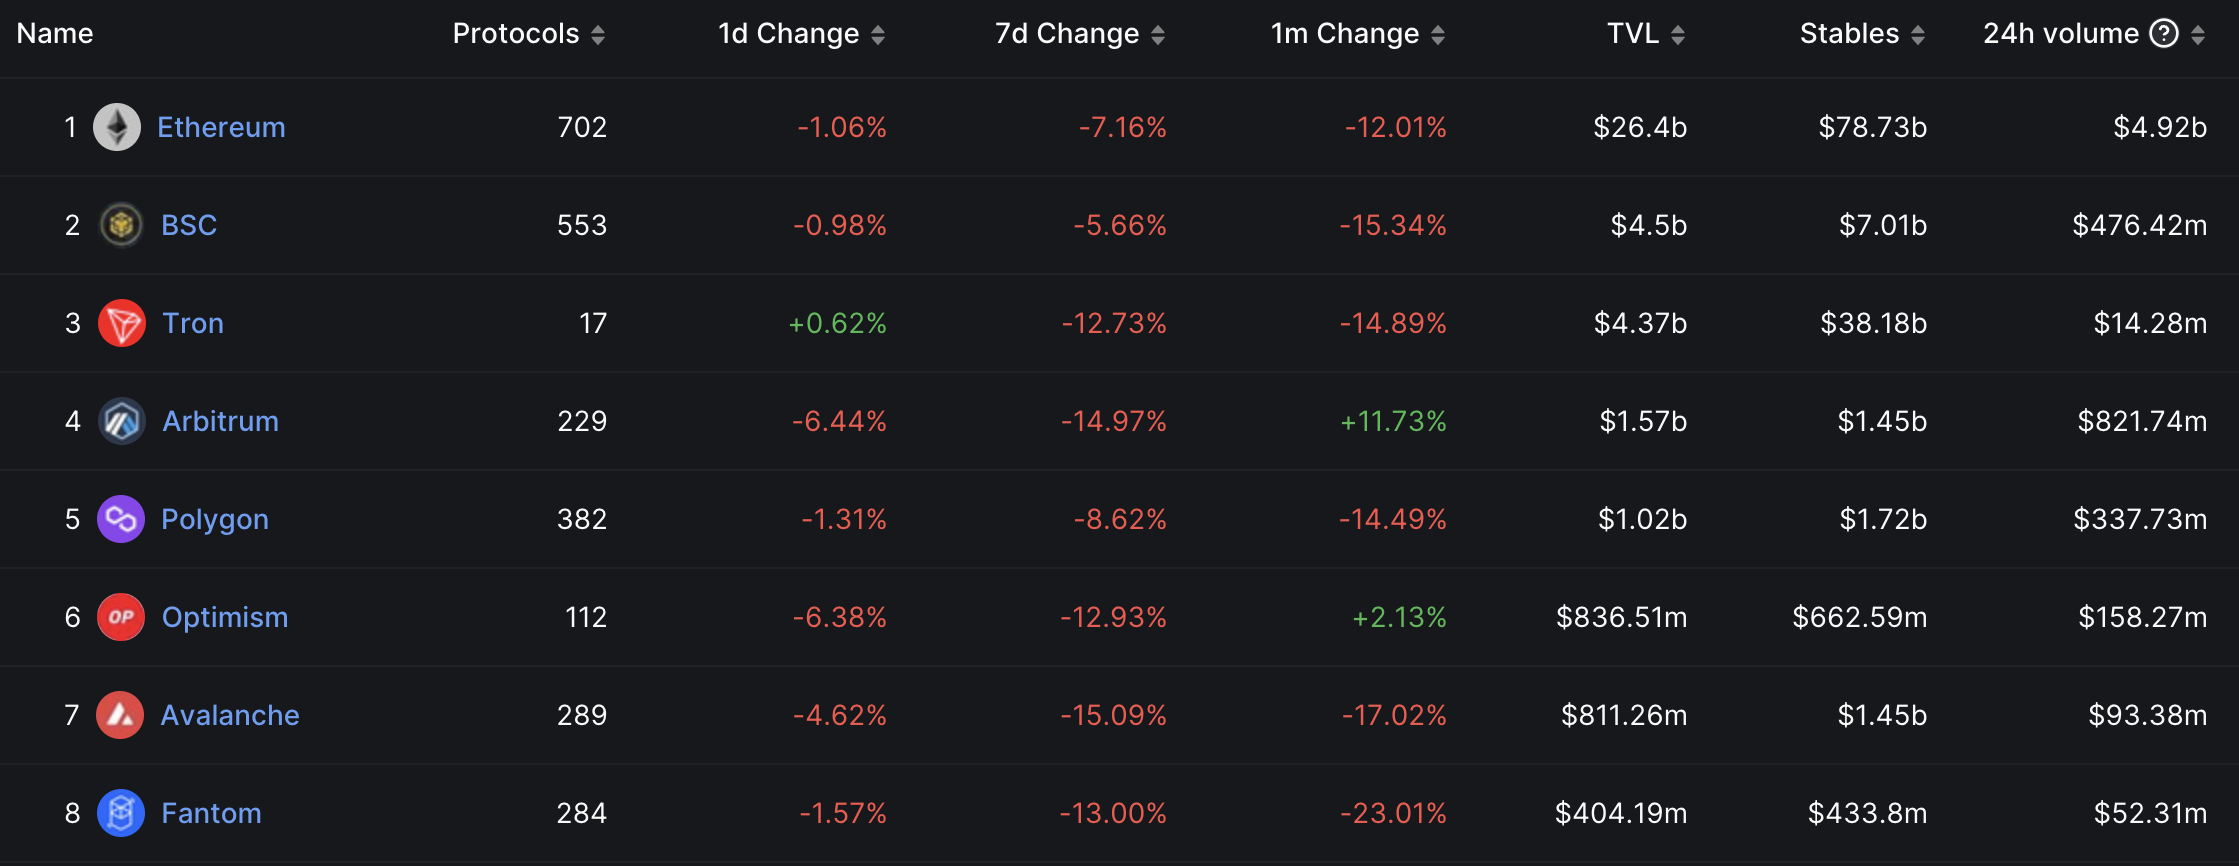Sort by TVL column arrows

pyautogui.click(x=1678, y=35)
